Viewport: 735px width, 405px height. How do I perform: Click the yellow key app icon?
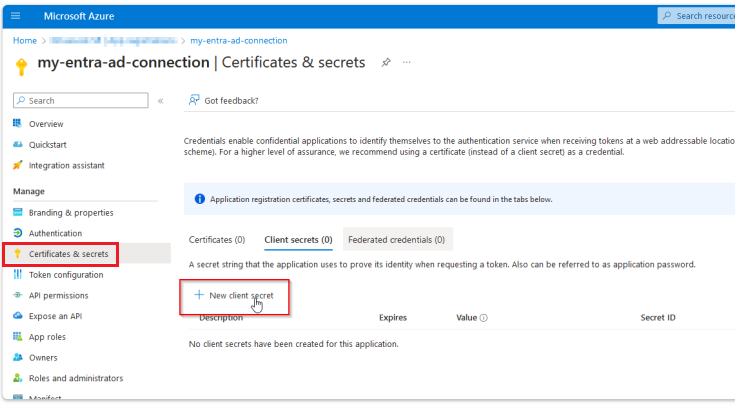click(21, 67)
